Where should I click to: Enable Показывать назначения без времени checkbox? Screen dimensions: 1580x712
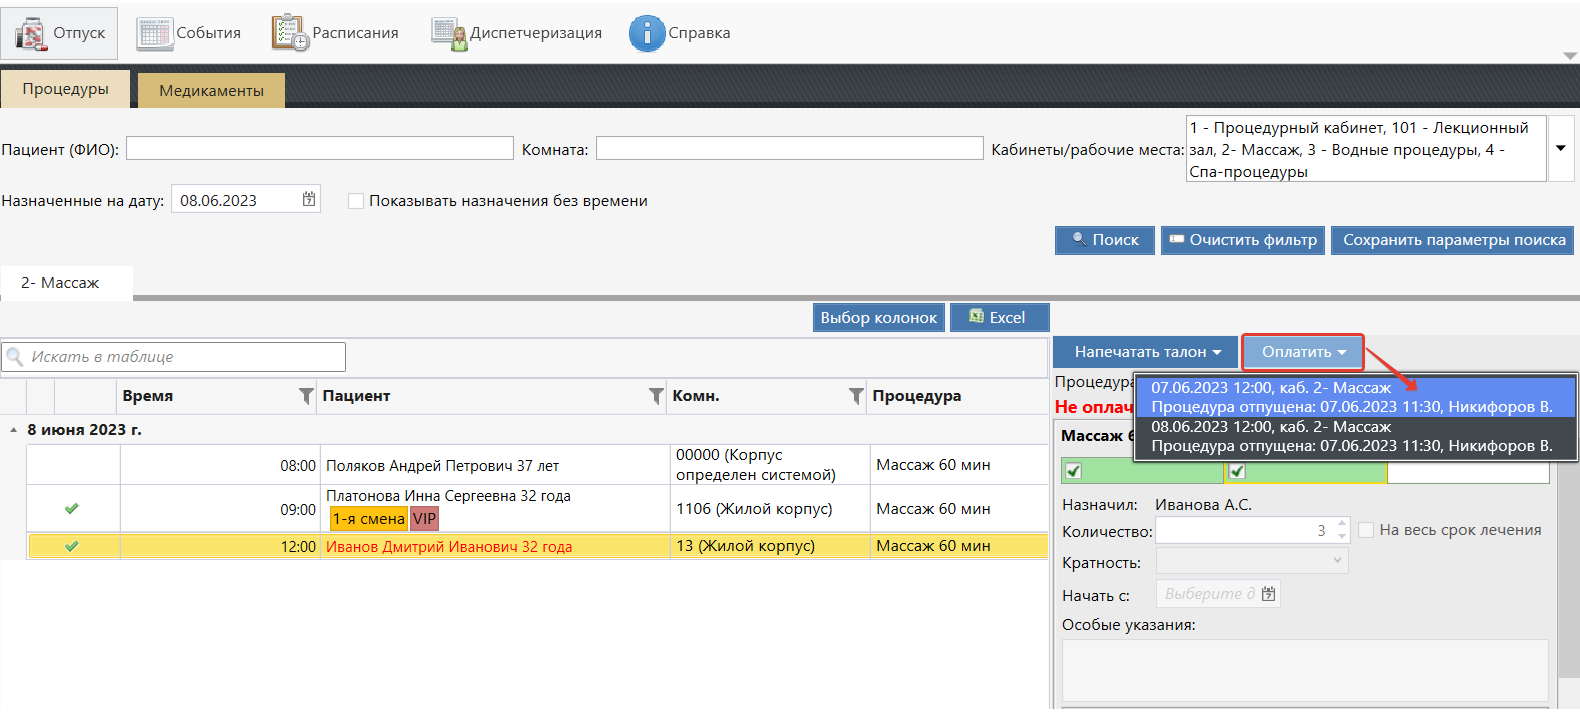click(356, 201)
